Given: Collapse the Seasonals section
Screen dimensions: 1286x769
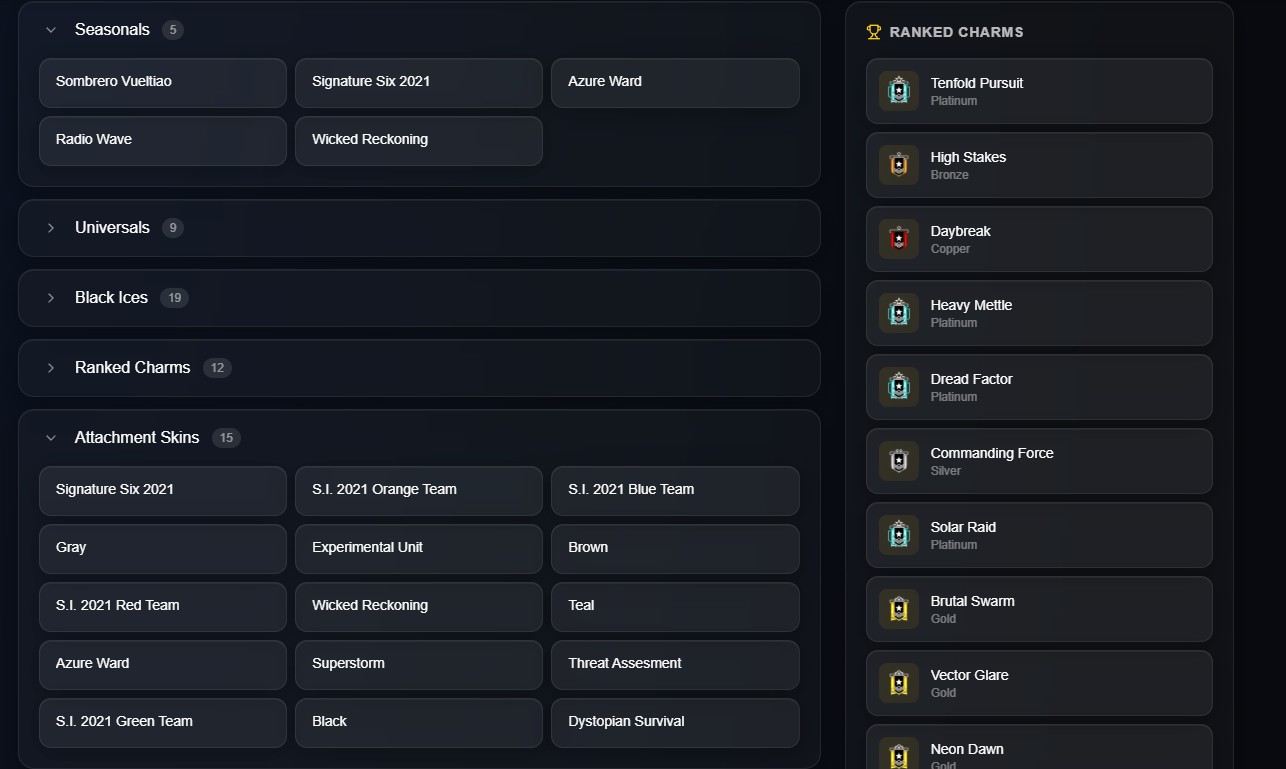Looking at the screenshot, I should coord(51,30).
